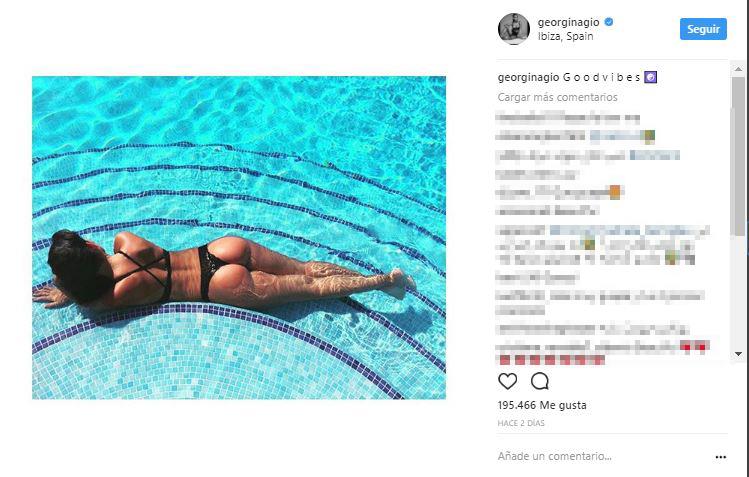Screen dimensions: 749x477
Task: Click the blue verified badge
Action: pyautogui.click(x=609, y=22)
